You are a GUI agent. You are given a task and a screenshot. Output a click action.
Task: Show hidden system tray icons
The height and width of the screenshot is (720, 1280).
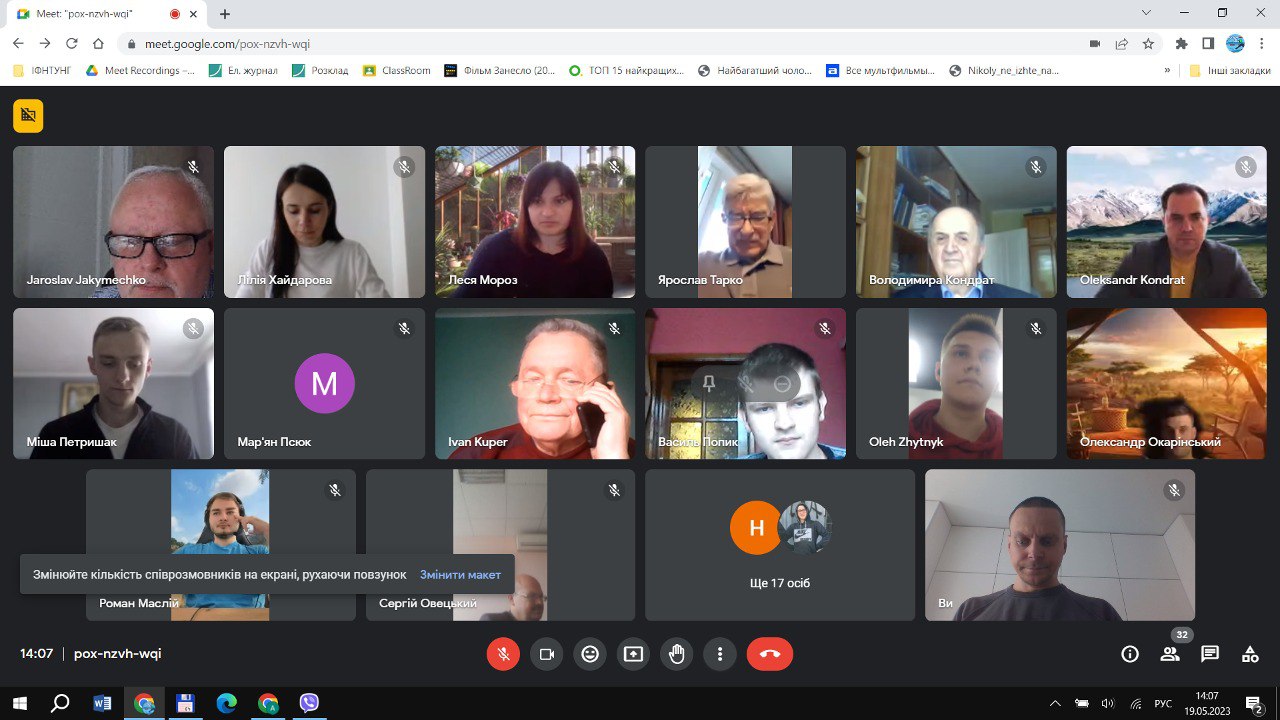pos(1054,703)
